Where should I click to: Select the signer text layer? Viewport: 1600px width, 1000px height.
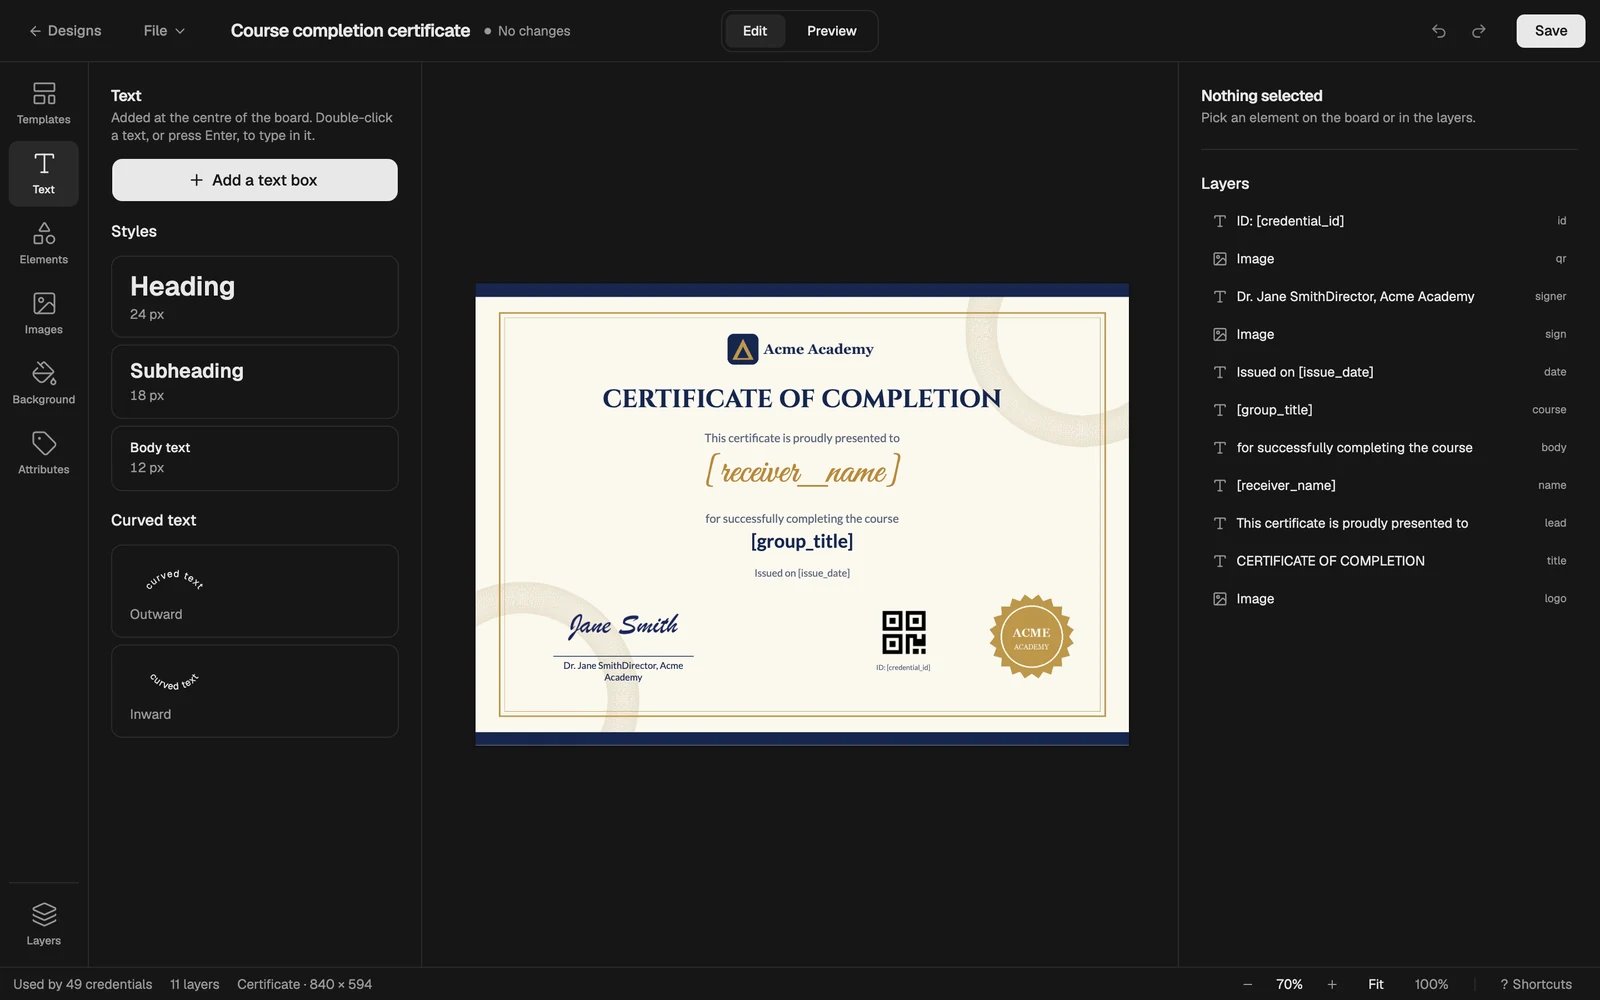tap(1389, 297)
